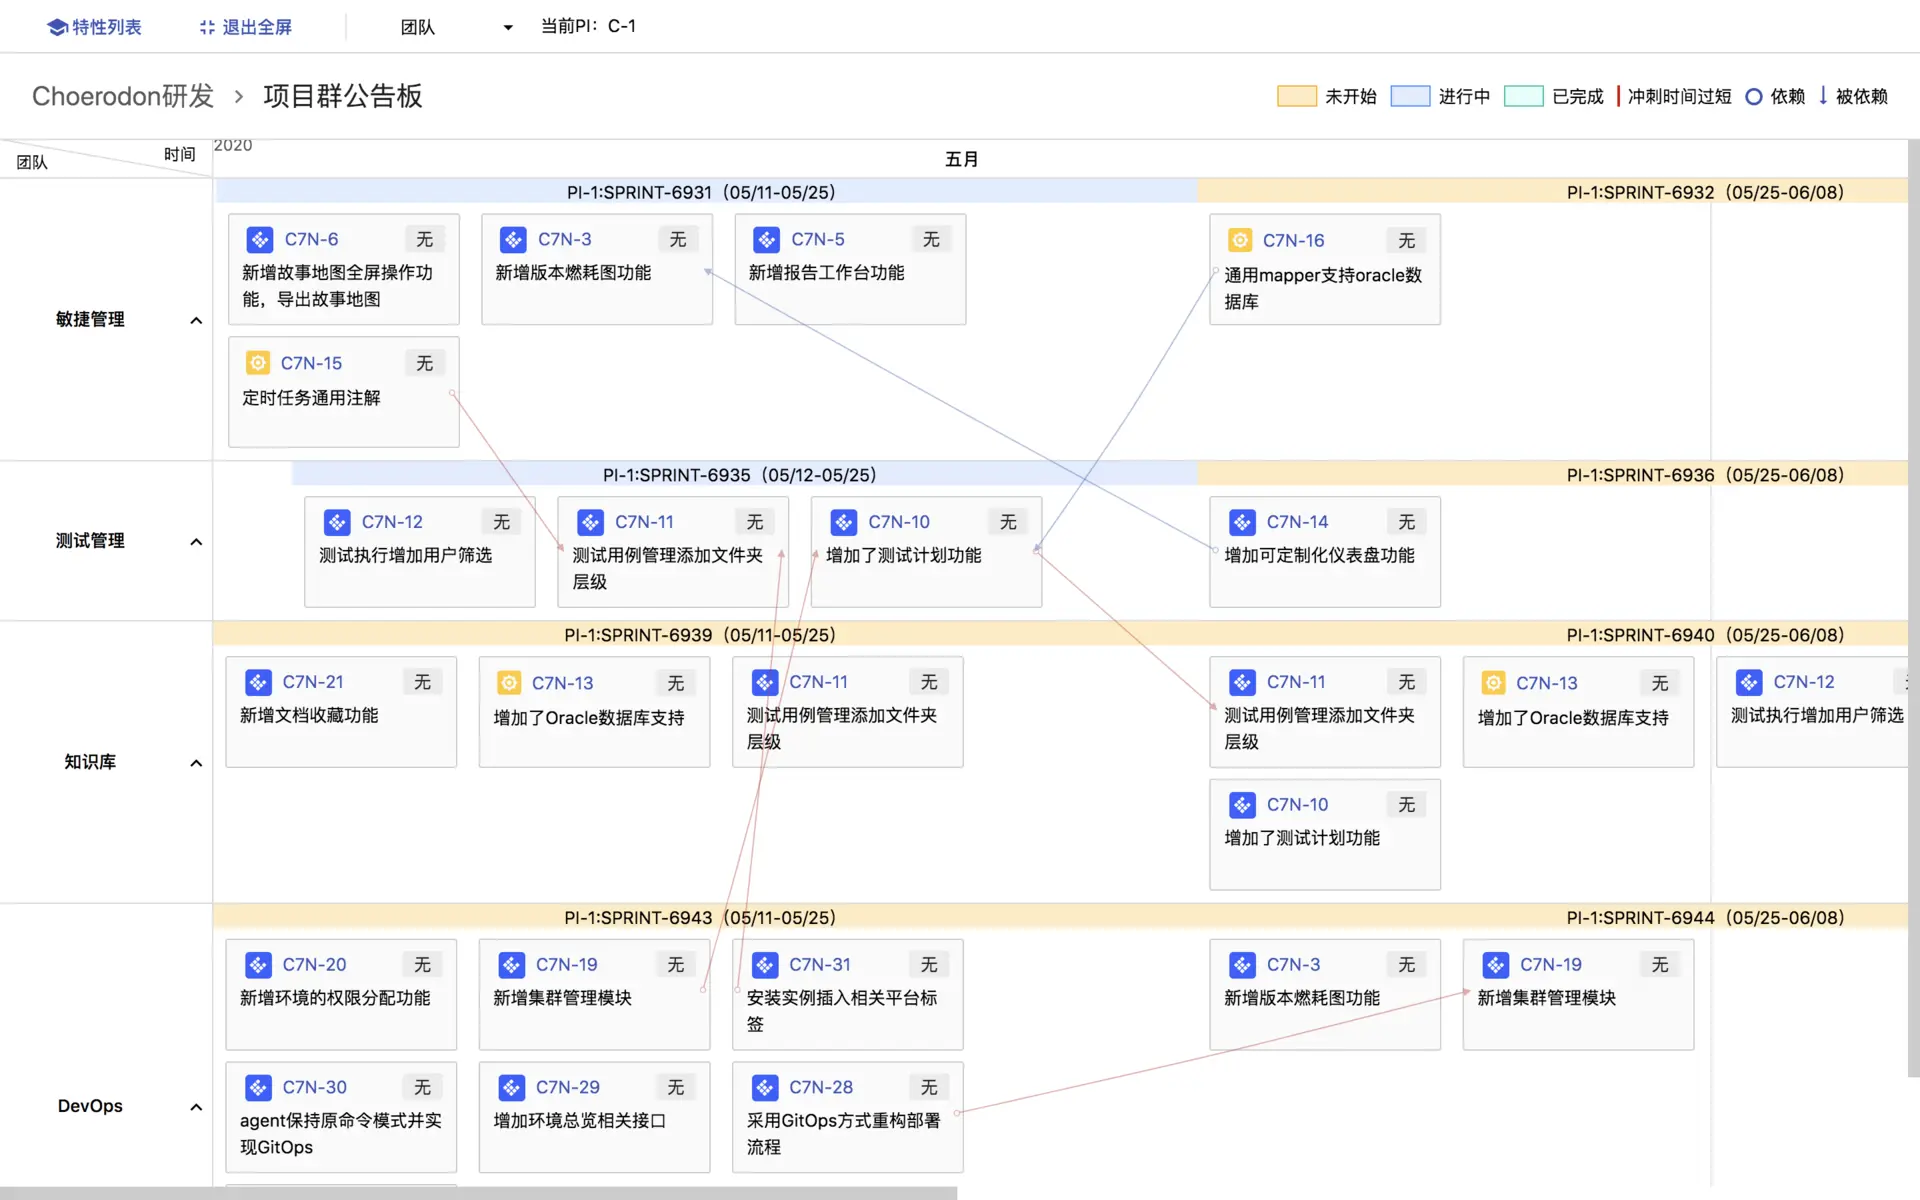The height and width of the screenshot is (1200, 1920).
Task: Collapse the 敏捷管理 team row
Action: coord(196,320)
